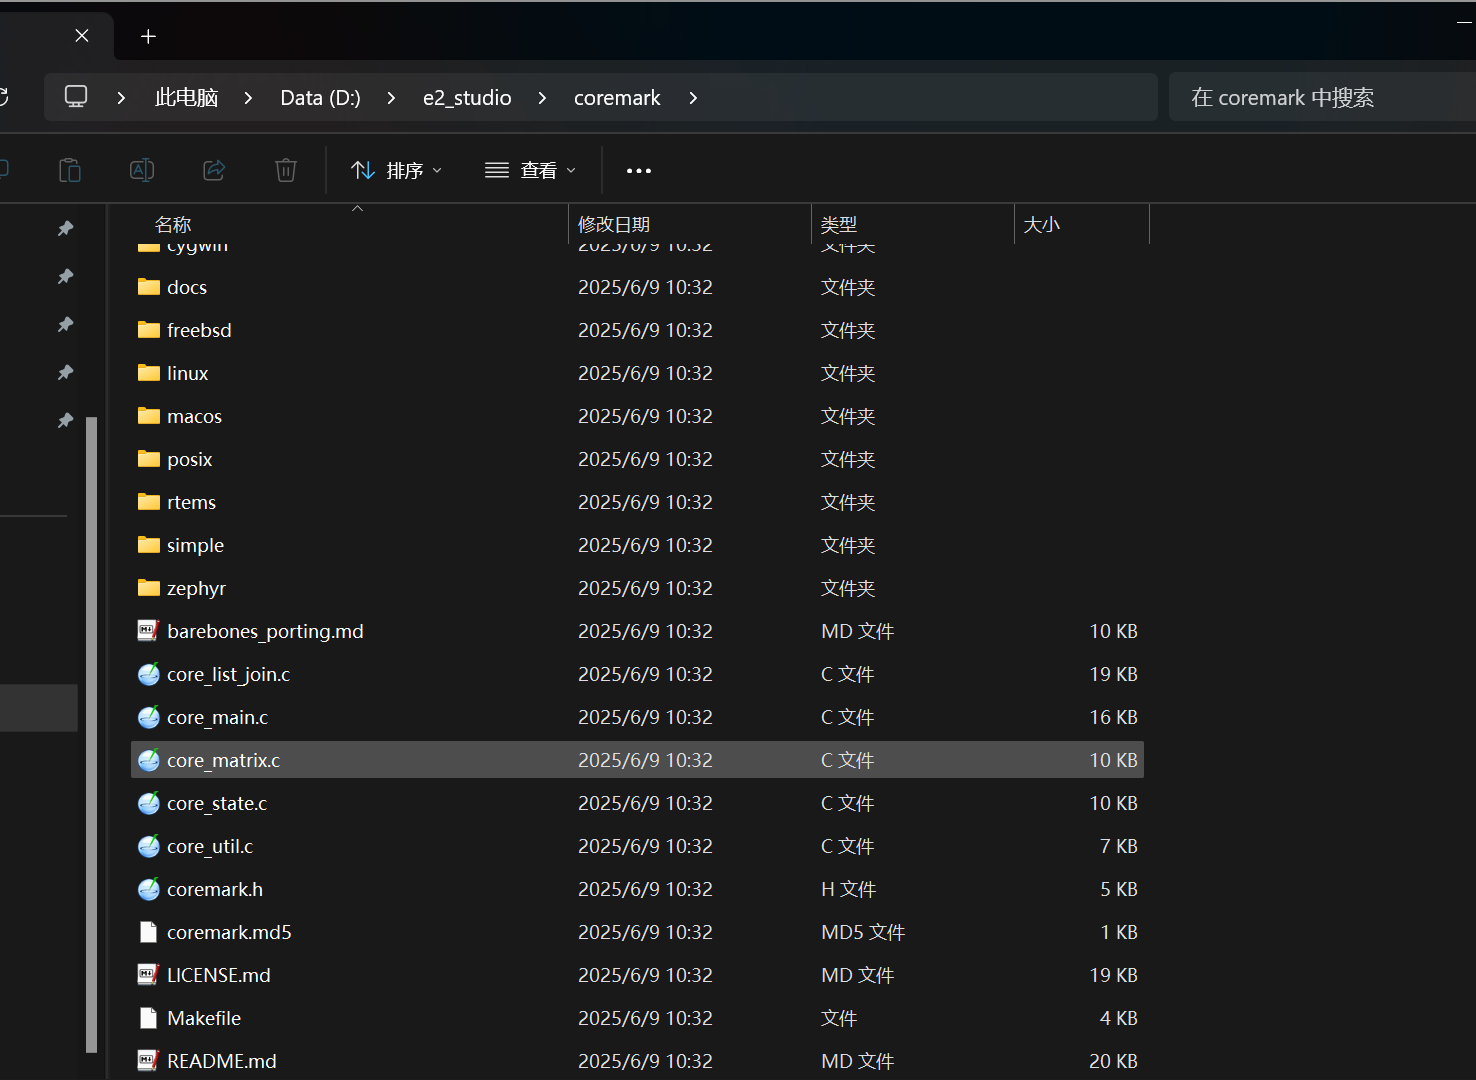This screenshot has width=1476, height=1080.
Task: Navigate to Data (D:) in breadcrumb
Action: click(x=320, y=98)
